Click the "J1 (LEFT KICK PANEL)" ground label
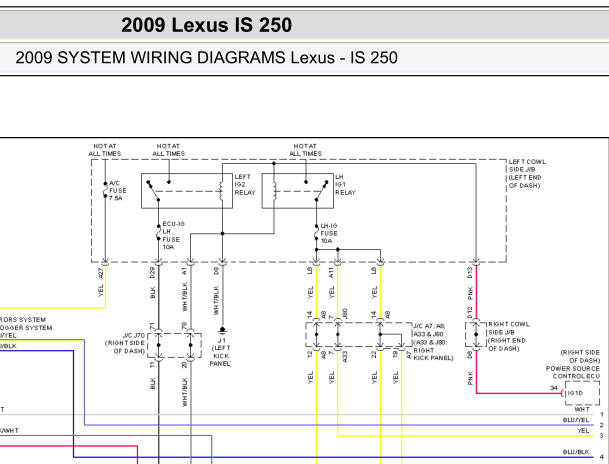 tap(221, 352)
